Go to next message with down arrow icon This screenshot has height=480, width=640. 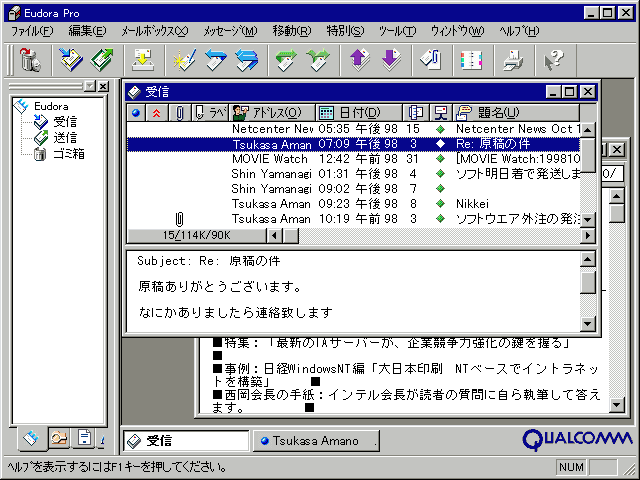[391, 60]
